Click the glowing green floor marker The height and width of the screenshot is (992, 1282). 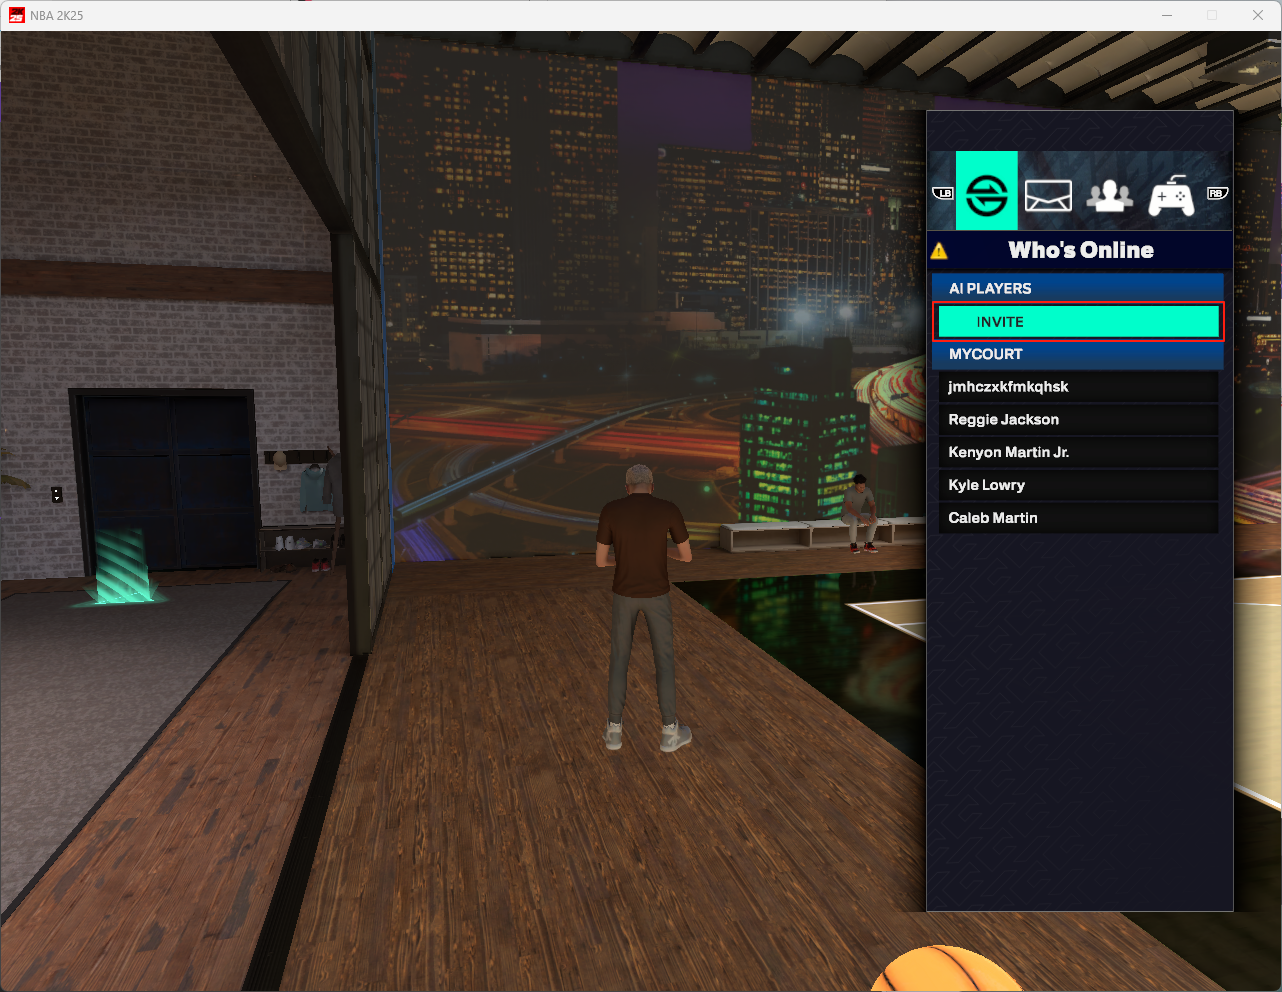tap(122, 568)
